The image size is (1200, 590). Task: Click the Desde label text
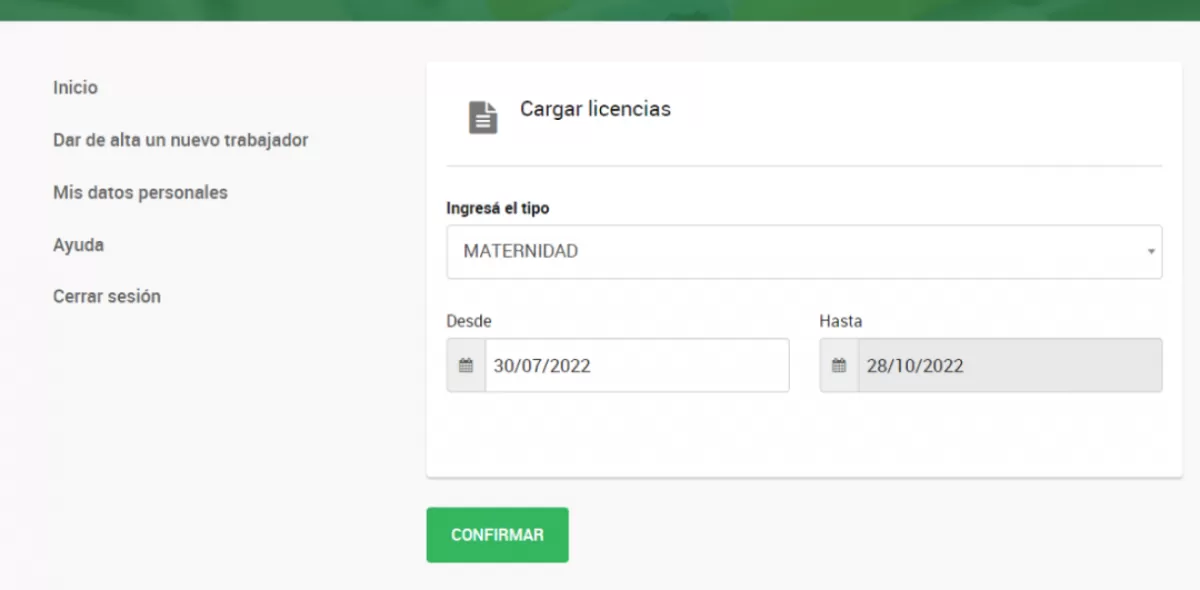(469, 321)
